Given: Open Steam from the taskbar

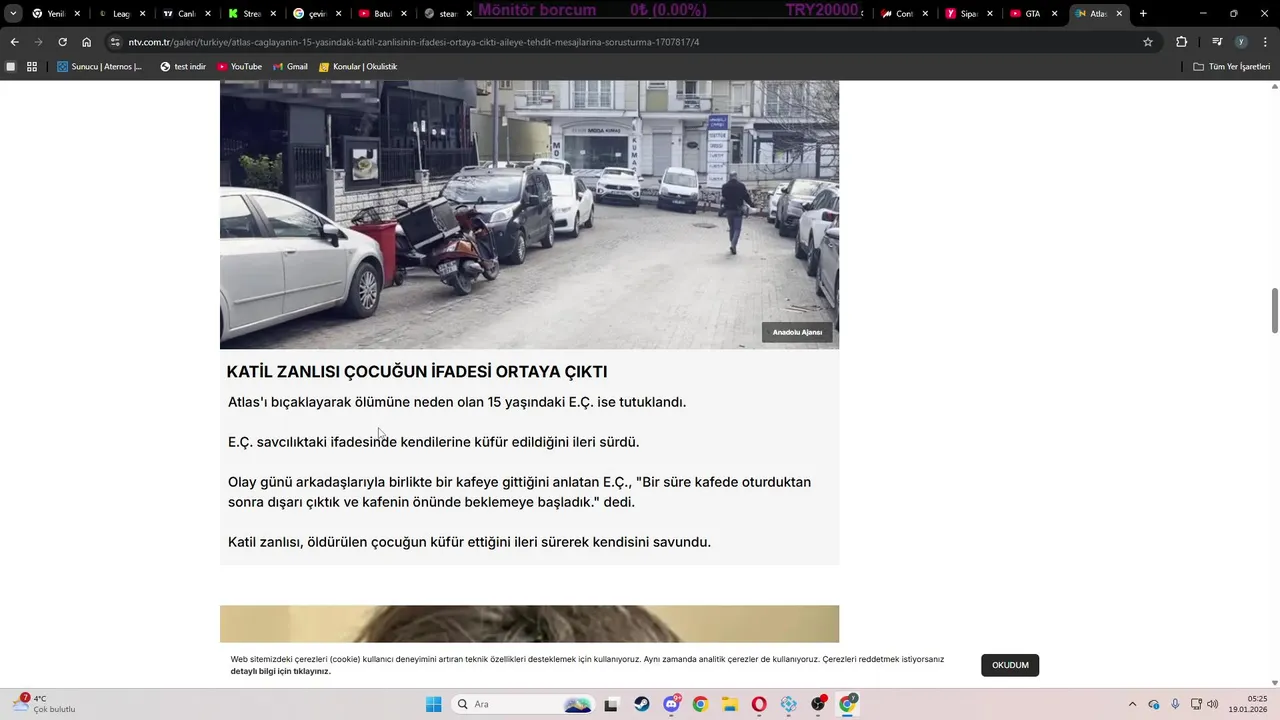Looking at the screenshot, I should tap(642, 704).
